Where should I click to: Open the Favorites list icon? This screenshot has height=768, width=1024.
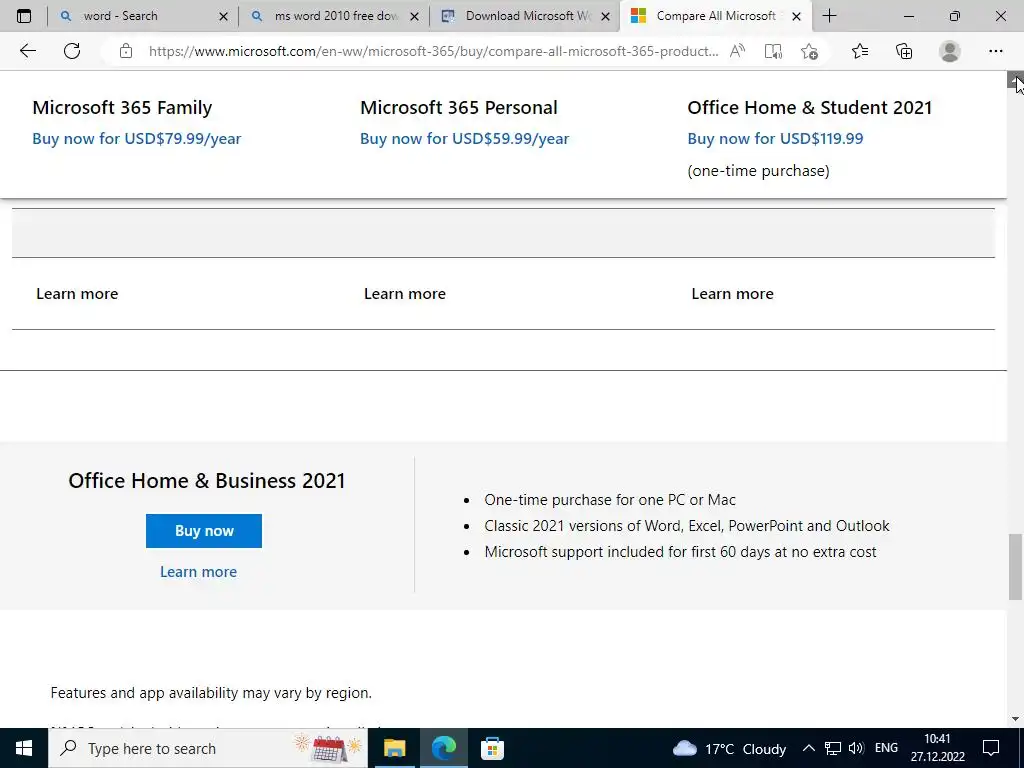(860, 51)
